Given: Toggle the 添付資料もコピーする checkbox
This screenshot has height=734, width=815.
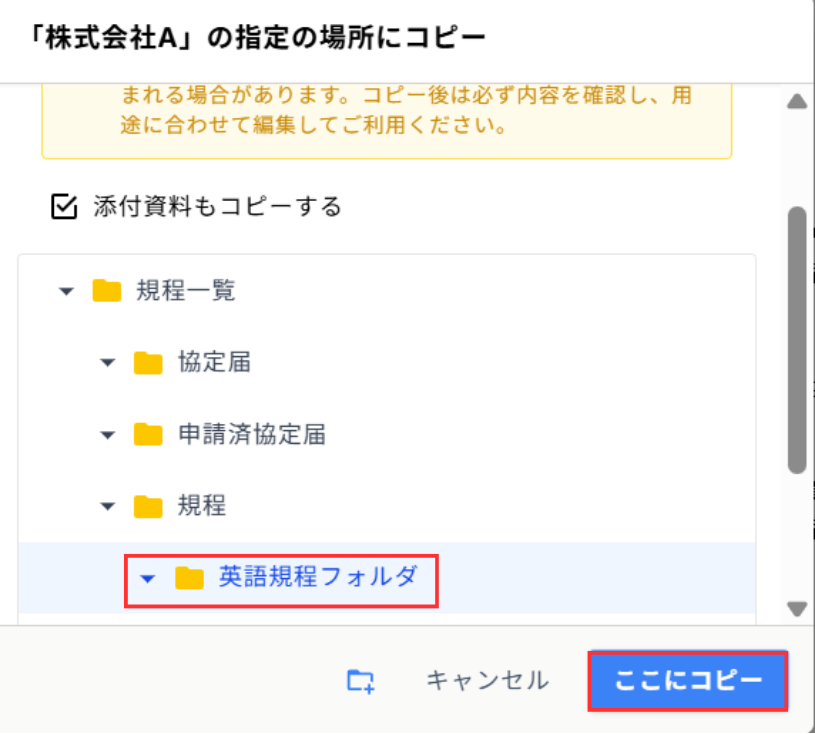Looking at the screenshot, I should [64, 207].
